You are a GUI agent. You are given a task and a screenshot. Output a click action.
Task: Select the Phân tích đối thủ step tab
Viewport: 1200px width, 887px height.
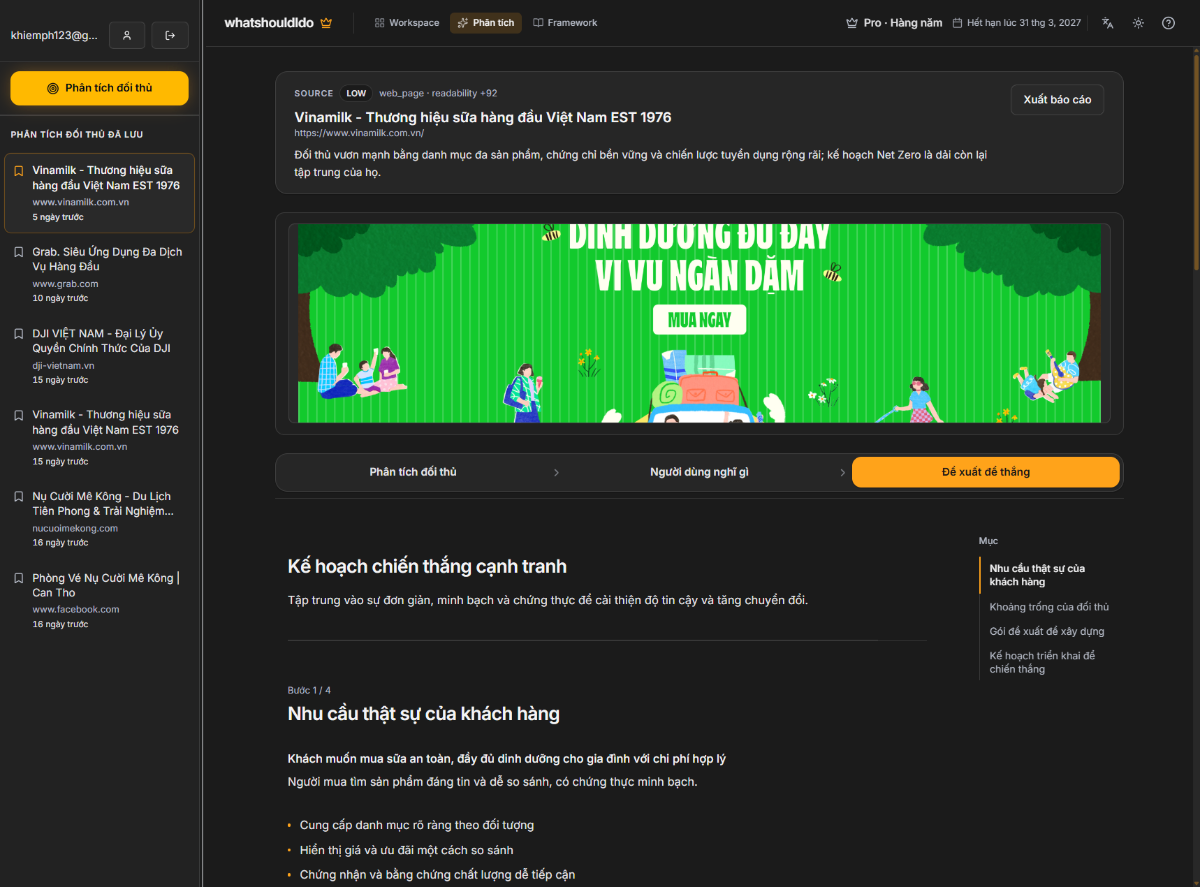(413, 472)
